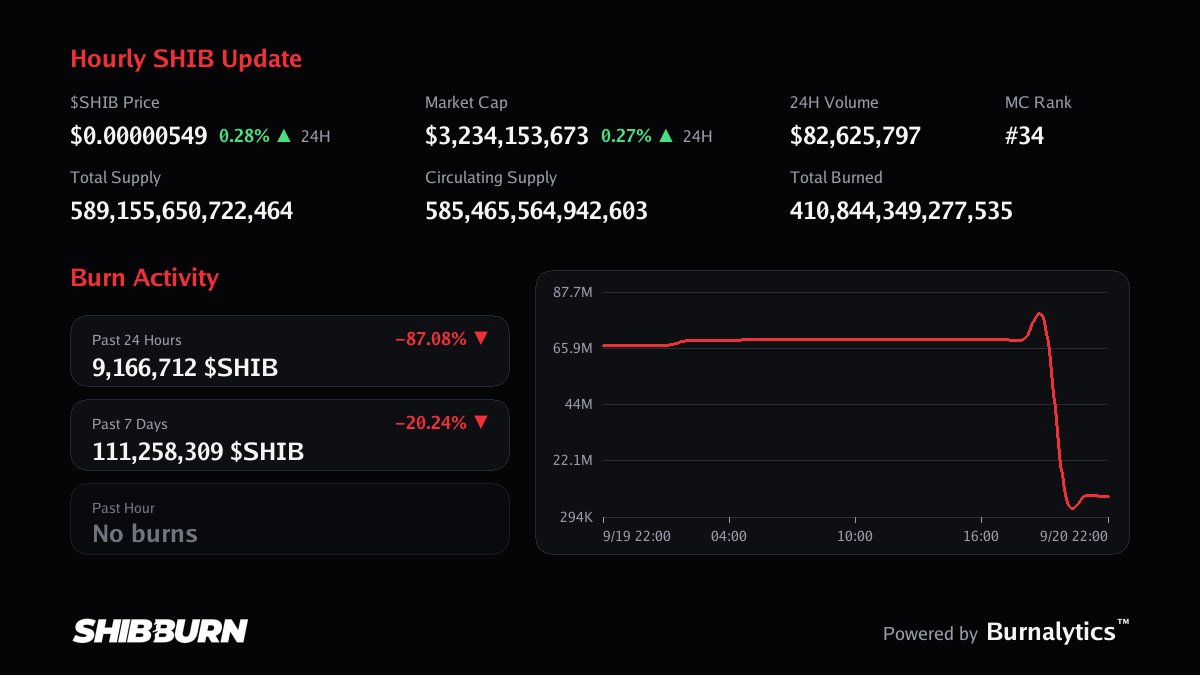Click the red down arrow beside -20.24%
1200x675 pixels.
(480, 422)
